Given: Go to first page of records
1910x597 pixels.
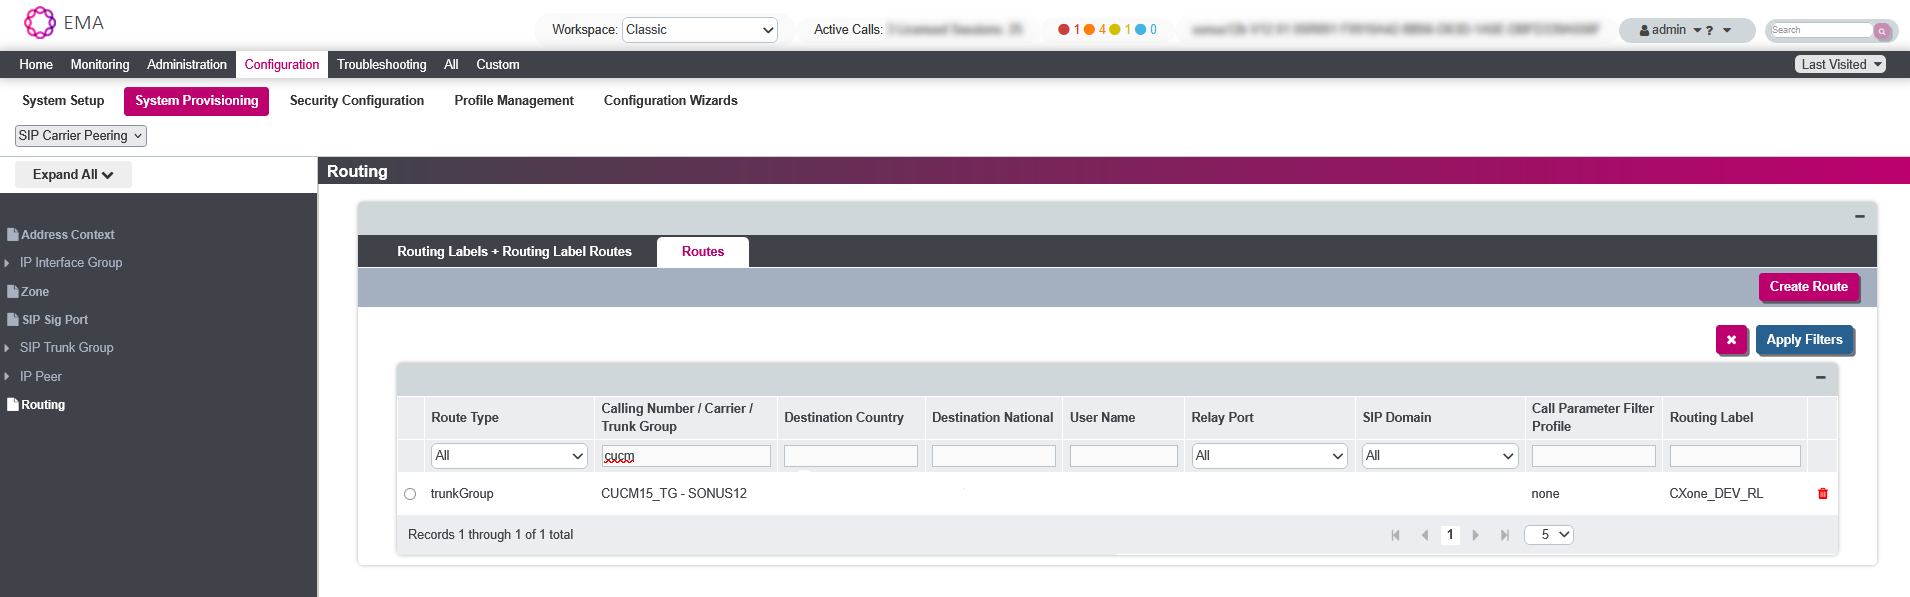Looking at the screenshot, I should pyautogui.click(x=1395, y=535).
